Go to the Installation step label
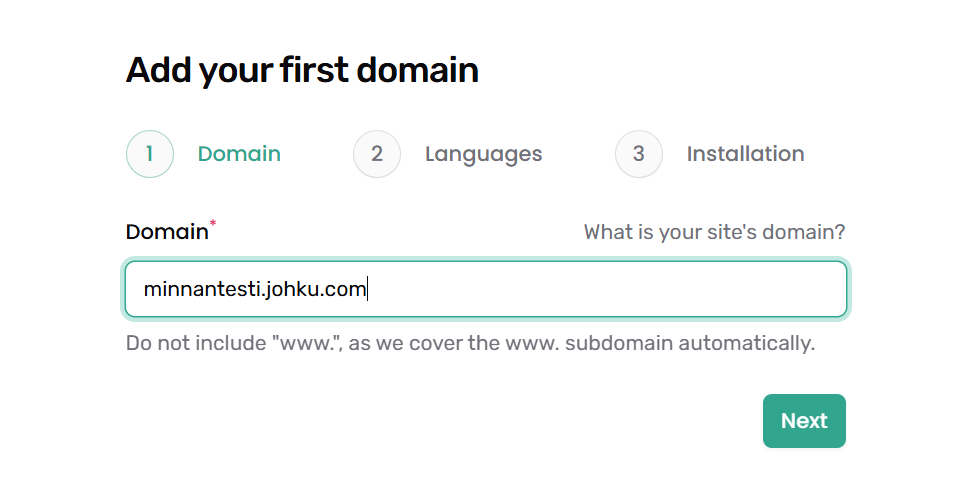Image resolution: width=966 pixels, height=503 pixels. pyautogui.click(x=745, y=154)
